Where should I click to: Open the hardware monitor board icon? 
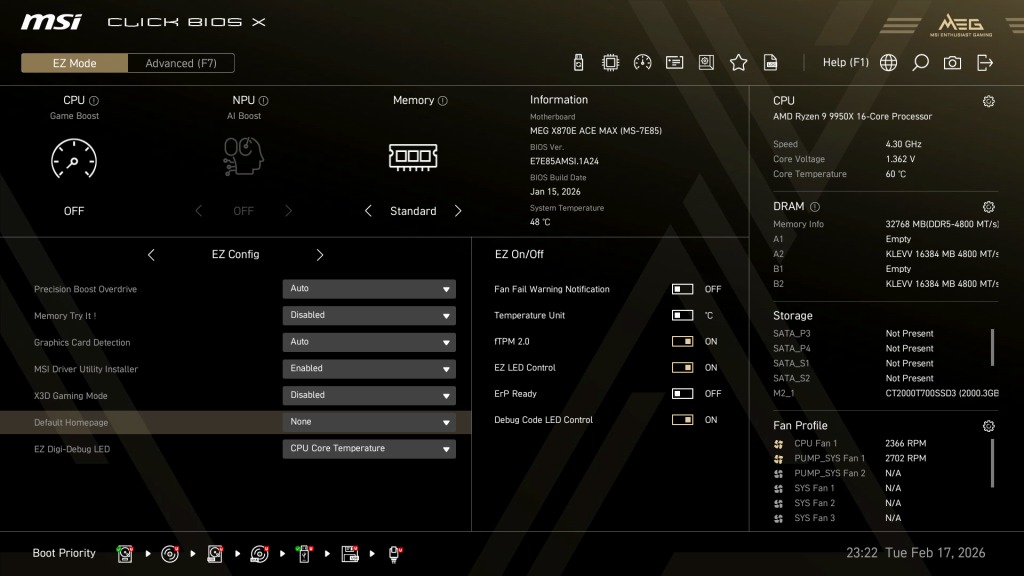(706, 63)
